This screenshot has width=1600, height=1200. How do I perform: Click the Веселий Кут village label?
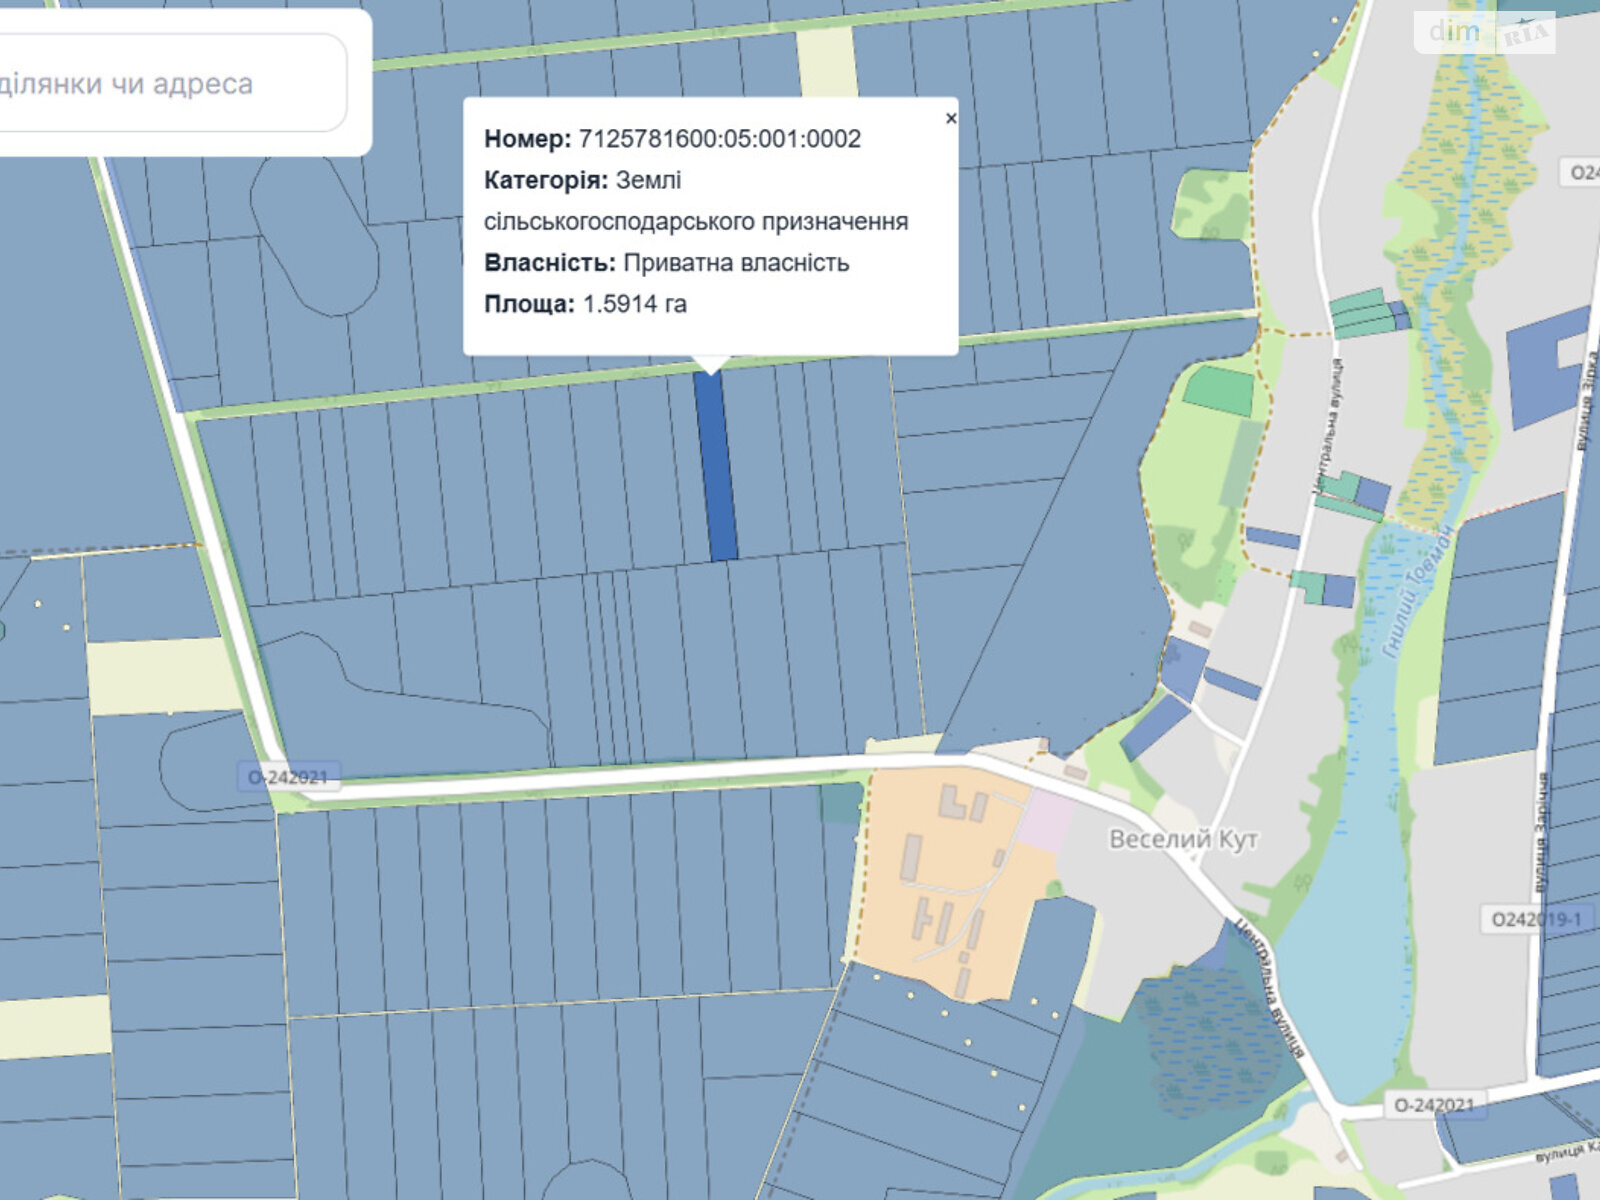tap(1183, 839)
